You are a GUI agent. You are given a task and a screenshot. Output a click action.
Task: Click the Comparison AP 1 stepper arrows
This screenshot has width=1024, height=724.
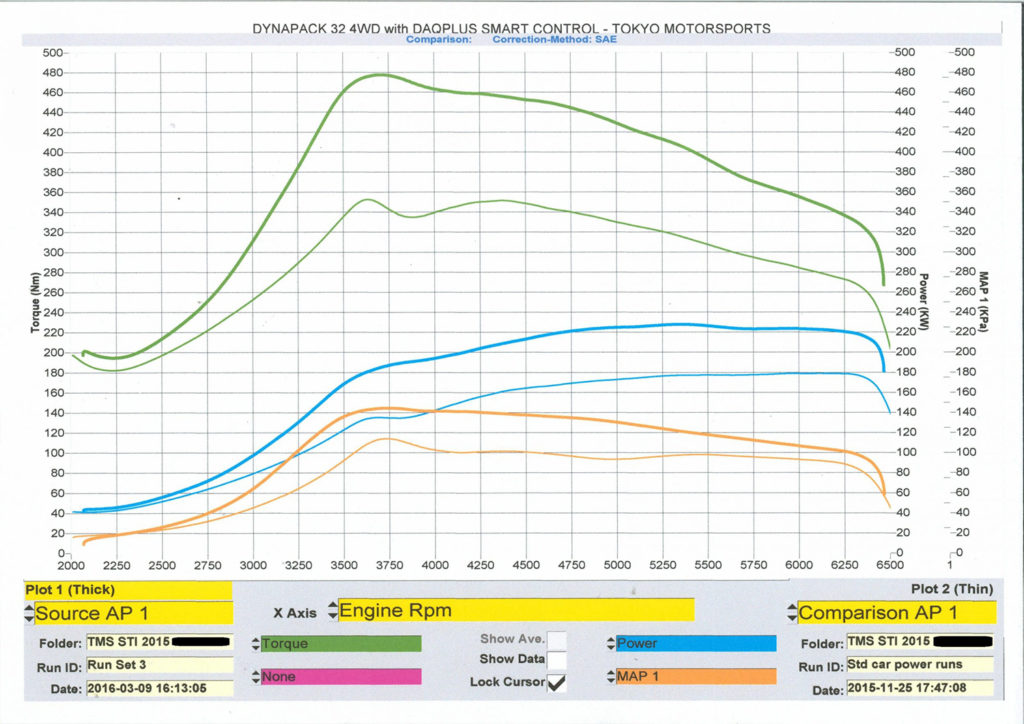[791, 612]
